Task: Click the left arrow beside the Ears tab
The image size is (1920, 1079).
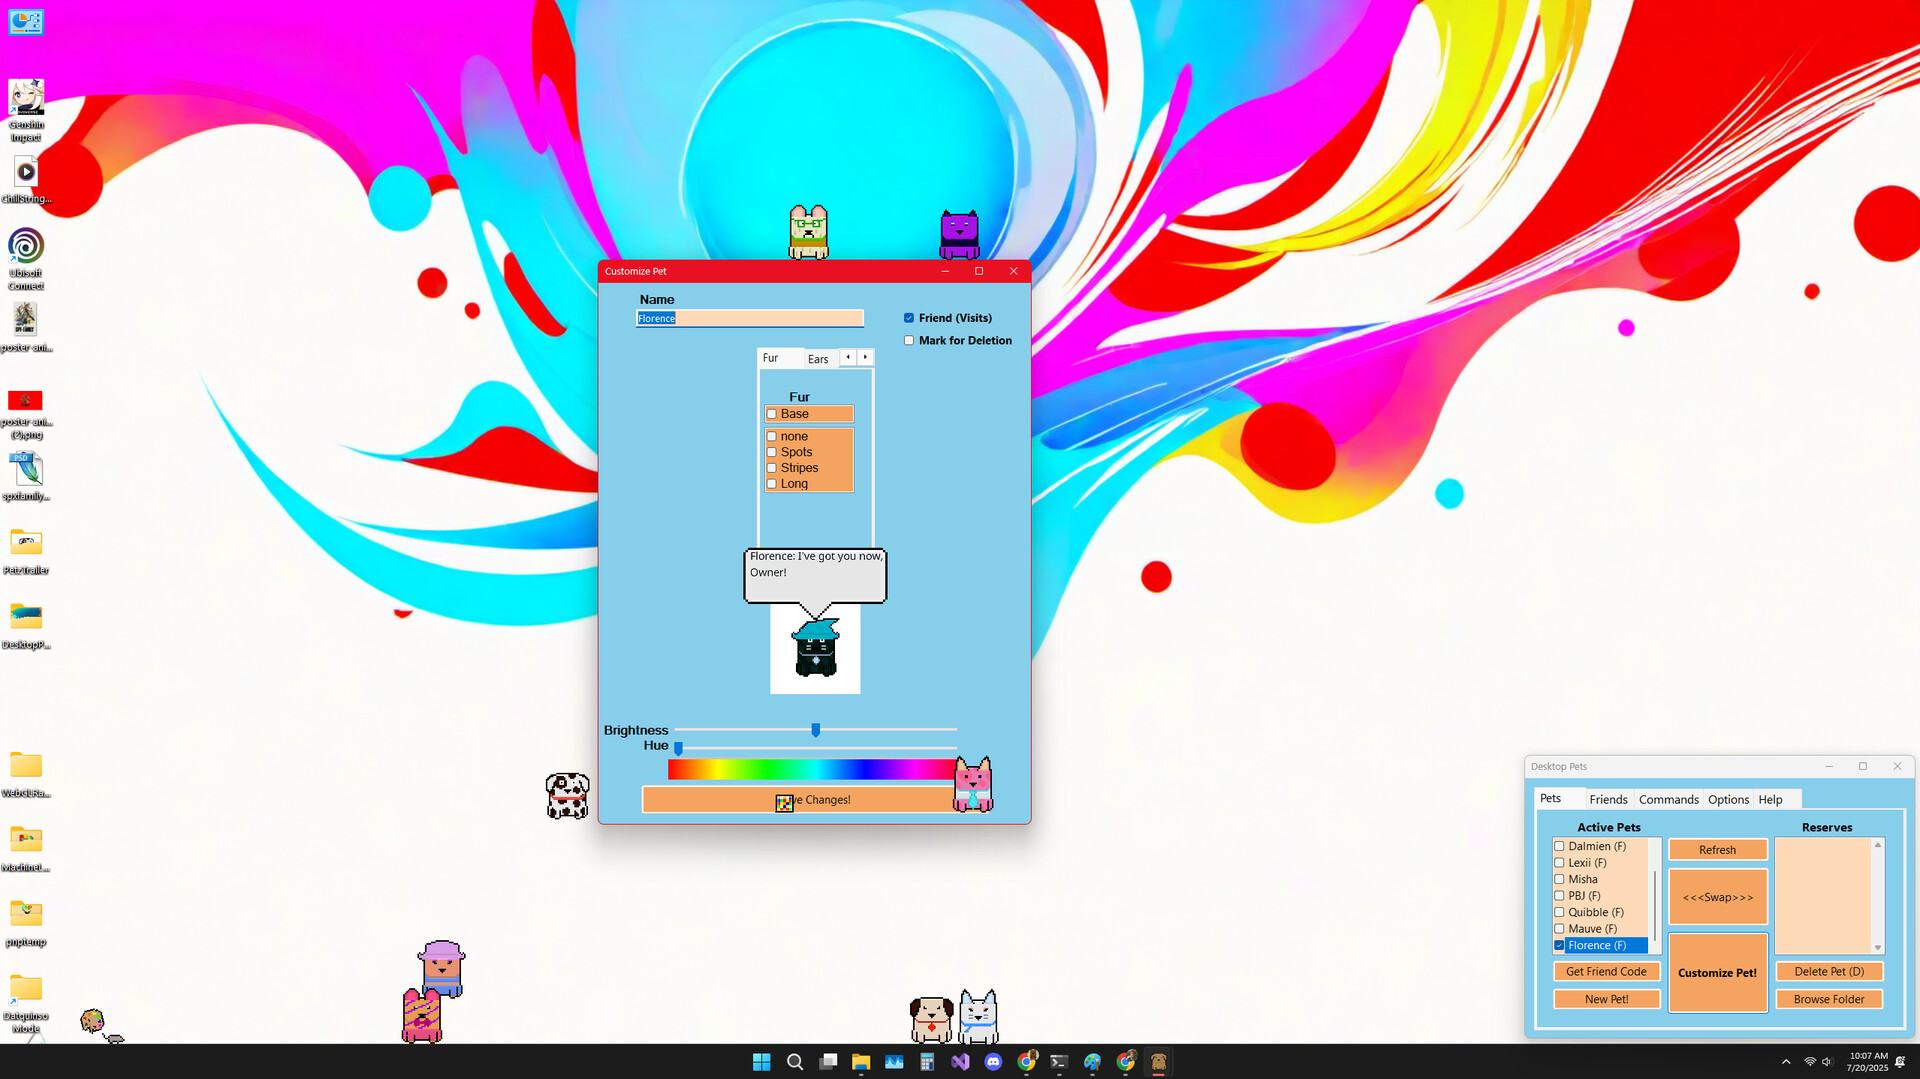Action: point(847,357)
